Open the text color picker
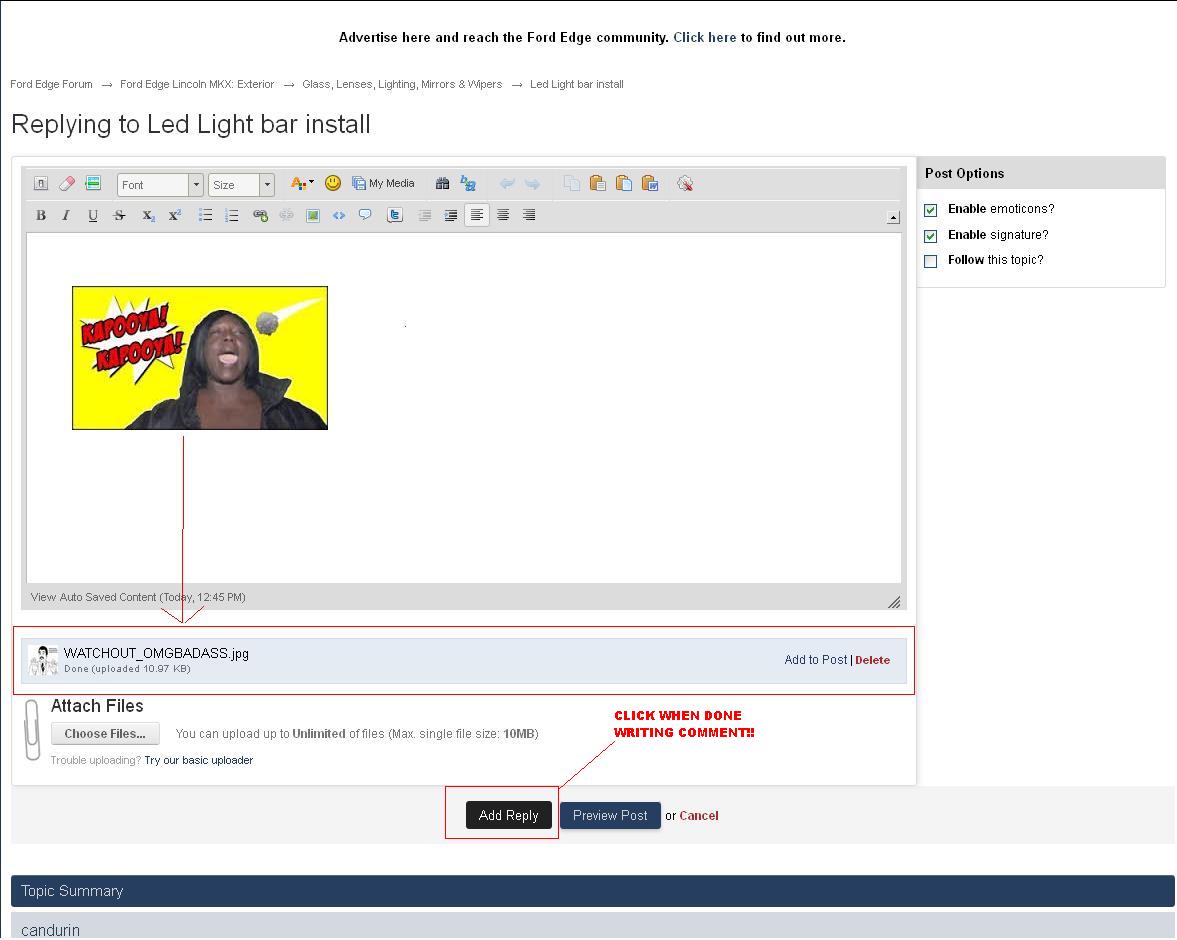 [x=302, y=183]
